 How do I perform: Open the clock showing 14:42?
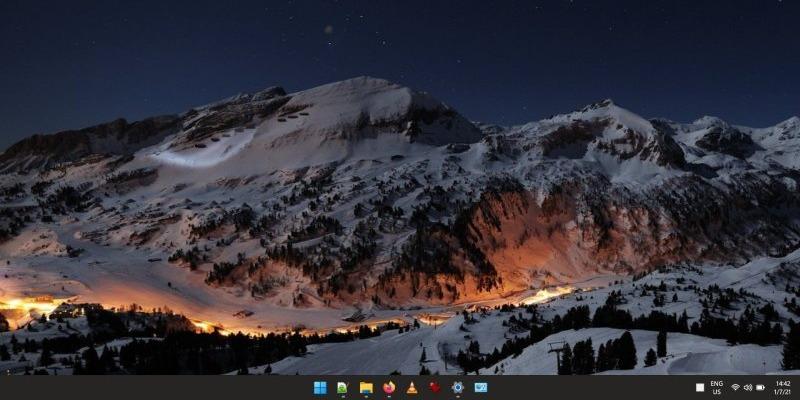click(x=783, y=387)
